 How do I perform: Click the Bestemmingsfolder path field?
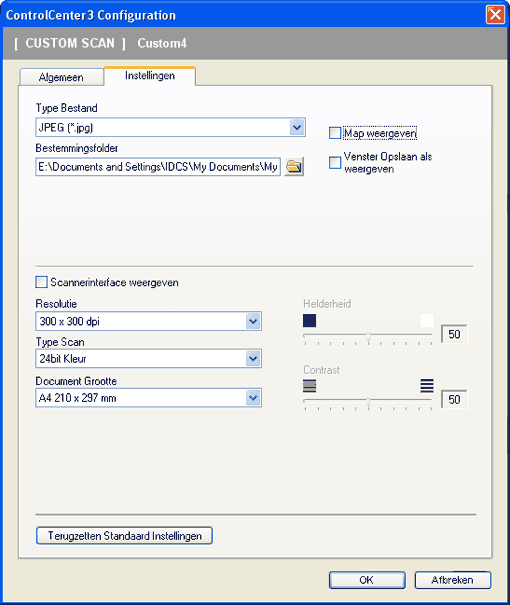[158, 167]
